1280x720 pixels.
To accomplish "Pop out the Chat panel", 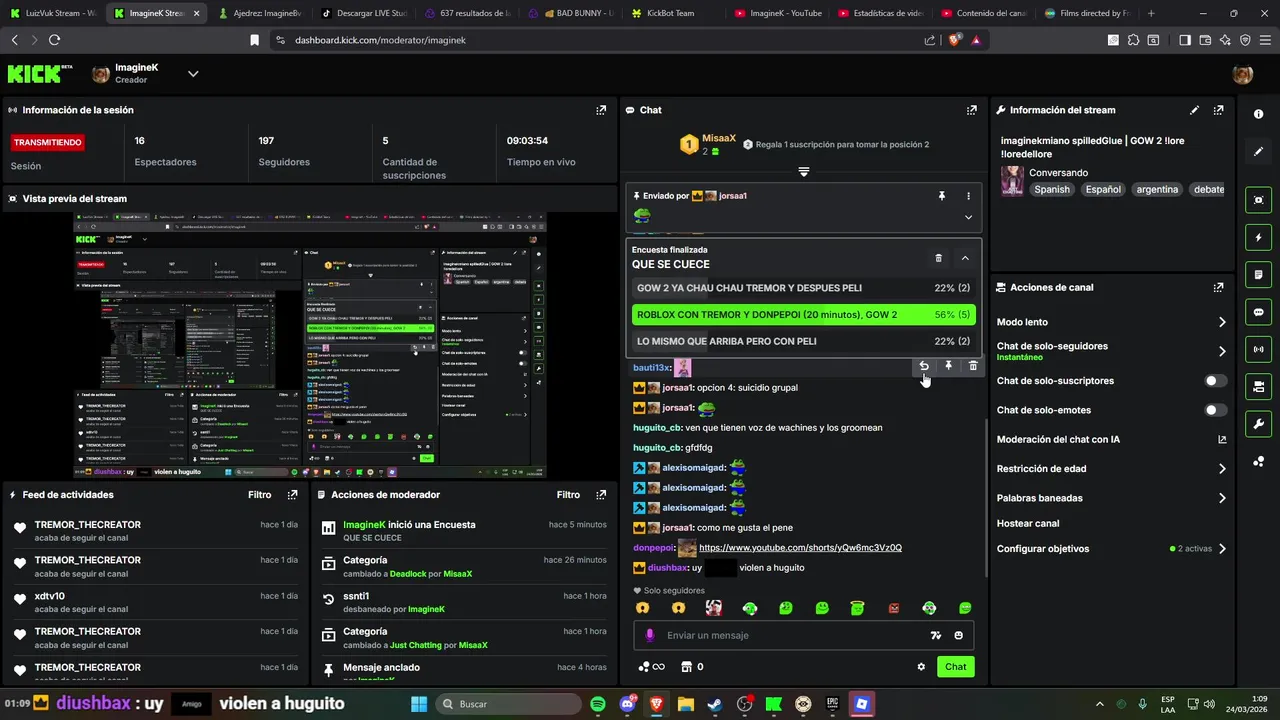I will tap(971, 110).
